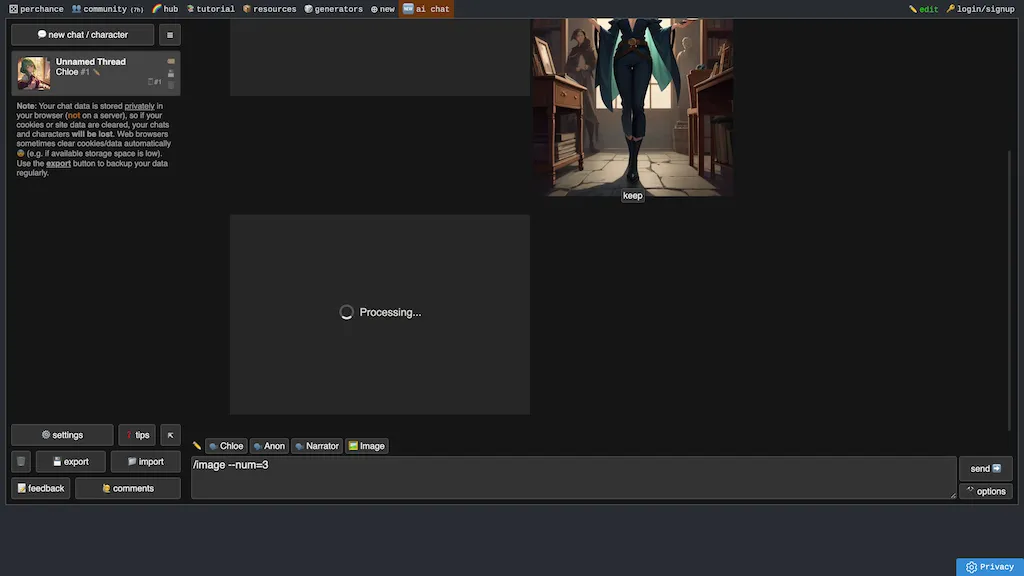Open the Privacy settings button
Screen dimensions: 1024x576
[x=990, y=567]
